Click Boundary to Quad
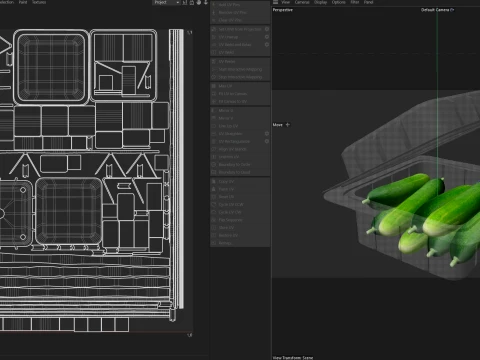 240,172
